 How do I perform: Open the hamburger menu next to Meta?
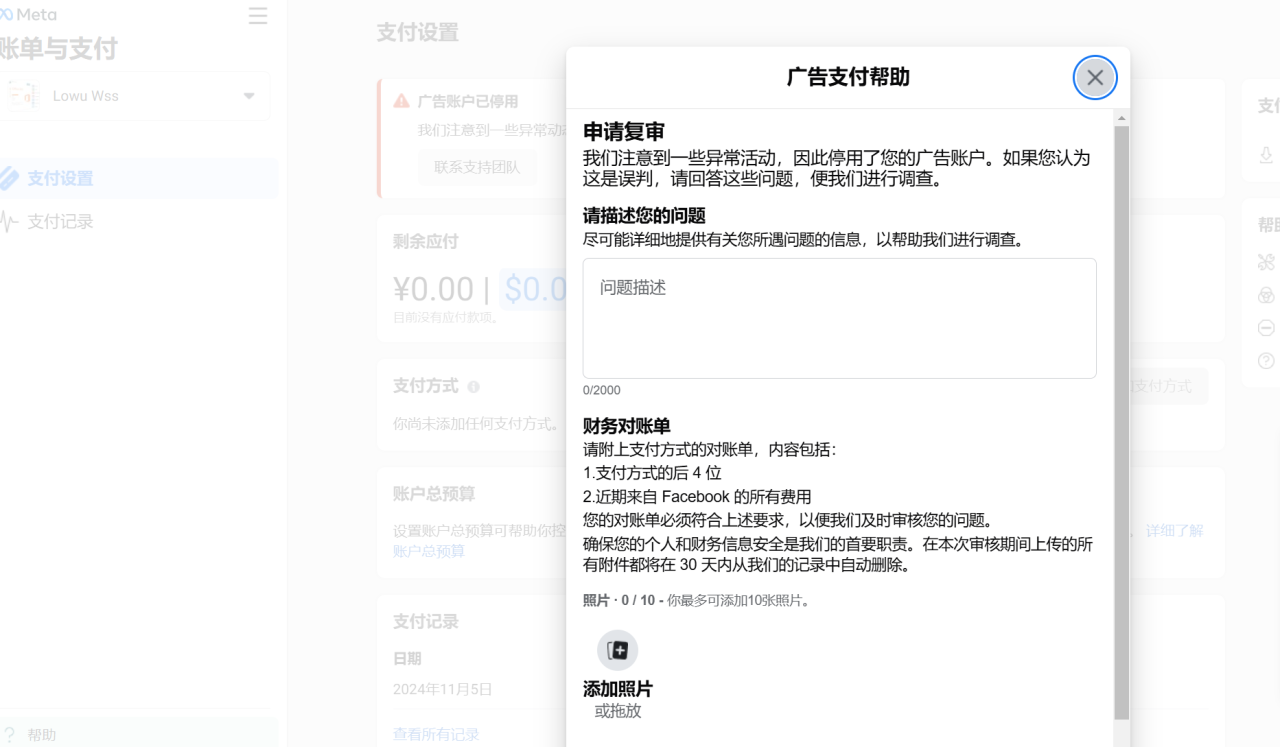(x=258, y=16)
